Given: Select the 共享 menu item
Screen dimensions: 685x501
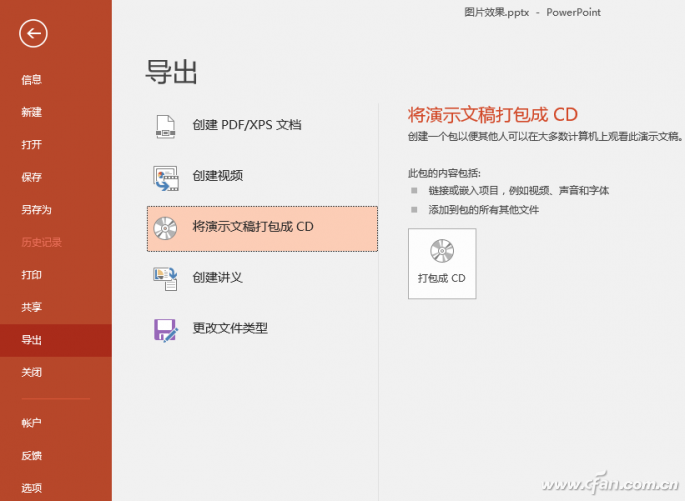Looking at the screenshot, I should point(32,307).
